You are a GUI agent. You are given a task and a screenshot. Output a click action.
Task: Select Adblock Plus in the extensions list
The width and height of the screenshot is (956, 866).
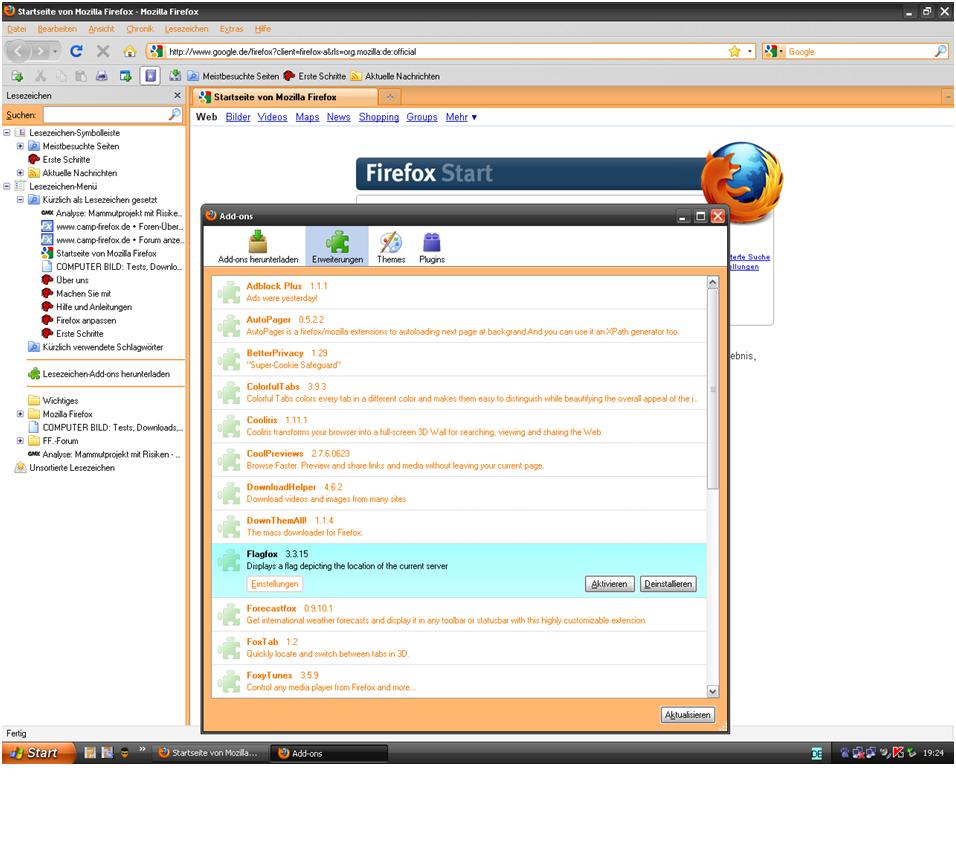pos(459,292)
